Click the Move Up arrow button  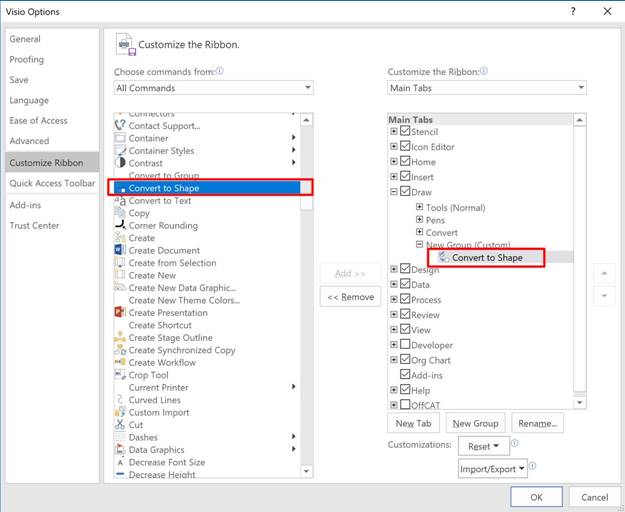tap(604, 273)
